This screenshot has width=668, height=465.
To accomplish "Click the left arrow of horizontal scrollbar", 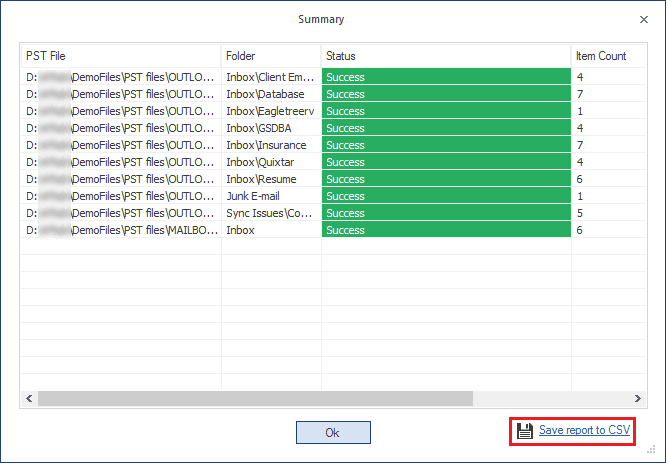I will tap(29, 399).
